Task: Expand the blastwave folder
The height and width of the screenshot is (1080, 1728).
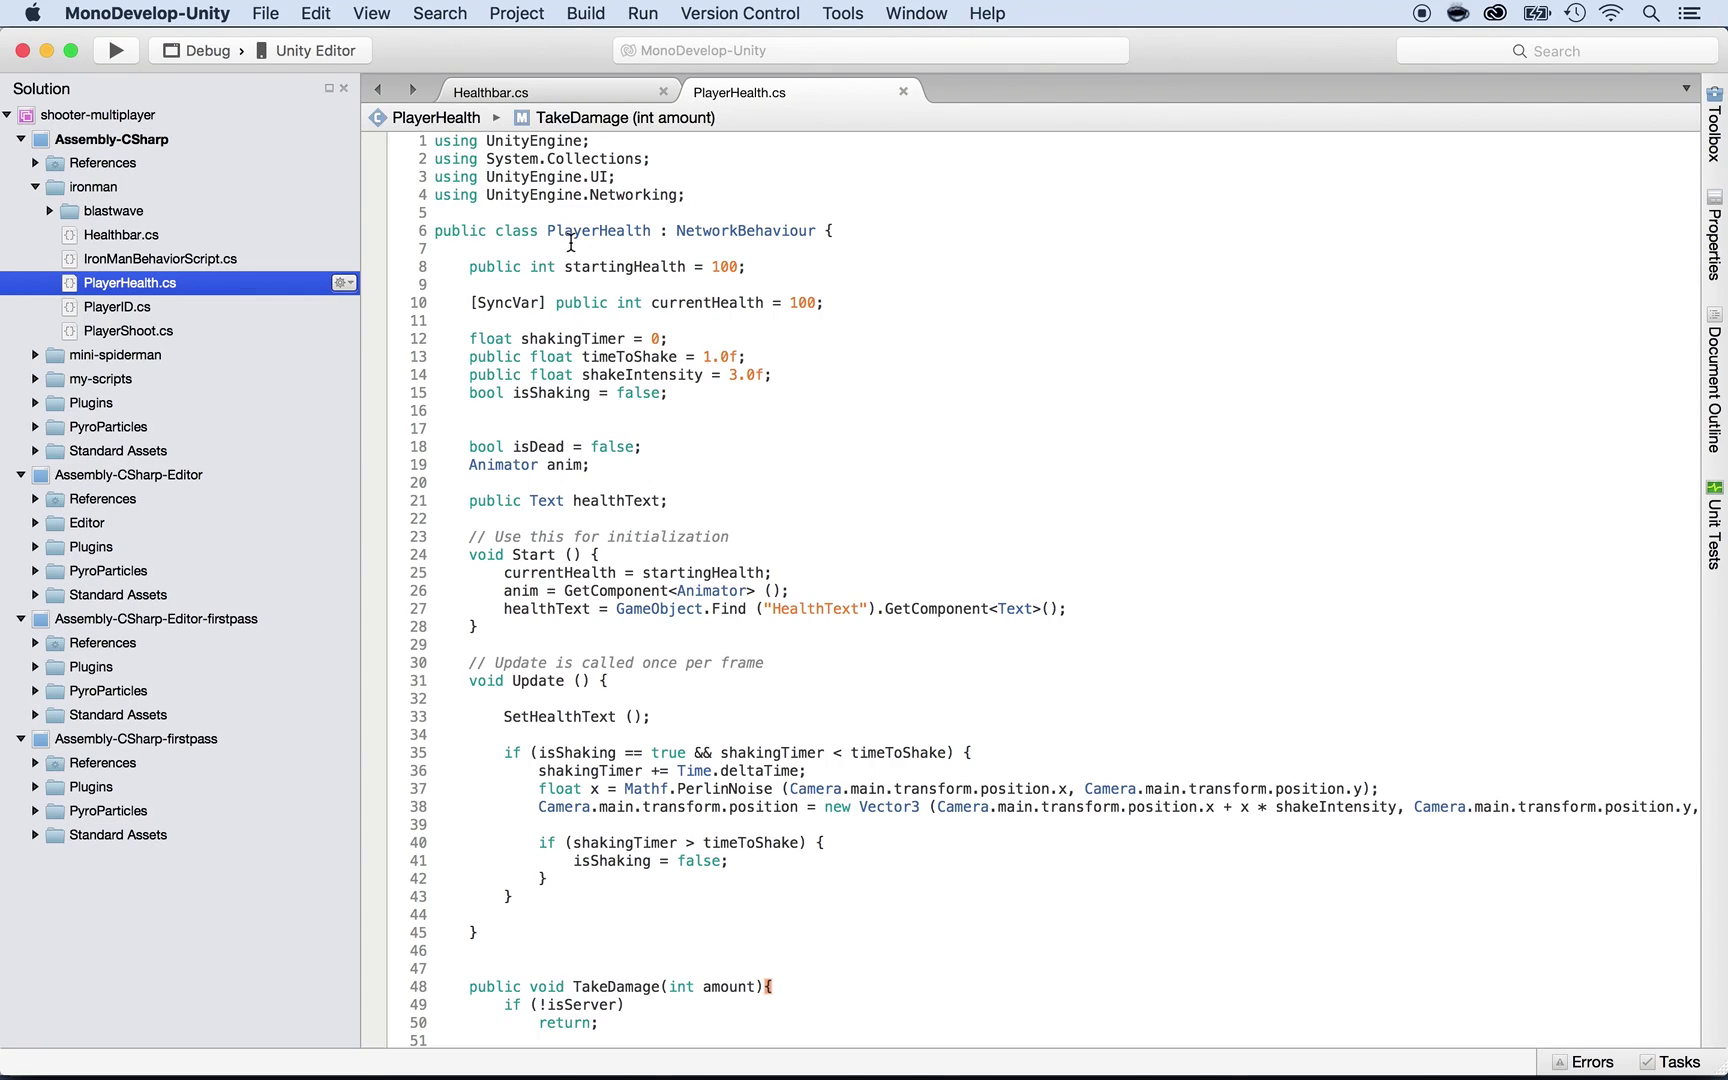Action: tap(49, 211)
